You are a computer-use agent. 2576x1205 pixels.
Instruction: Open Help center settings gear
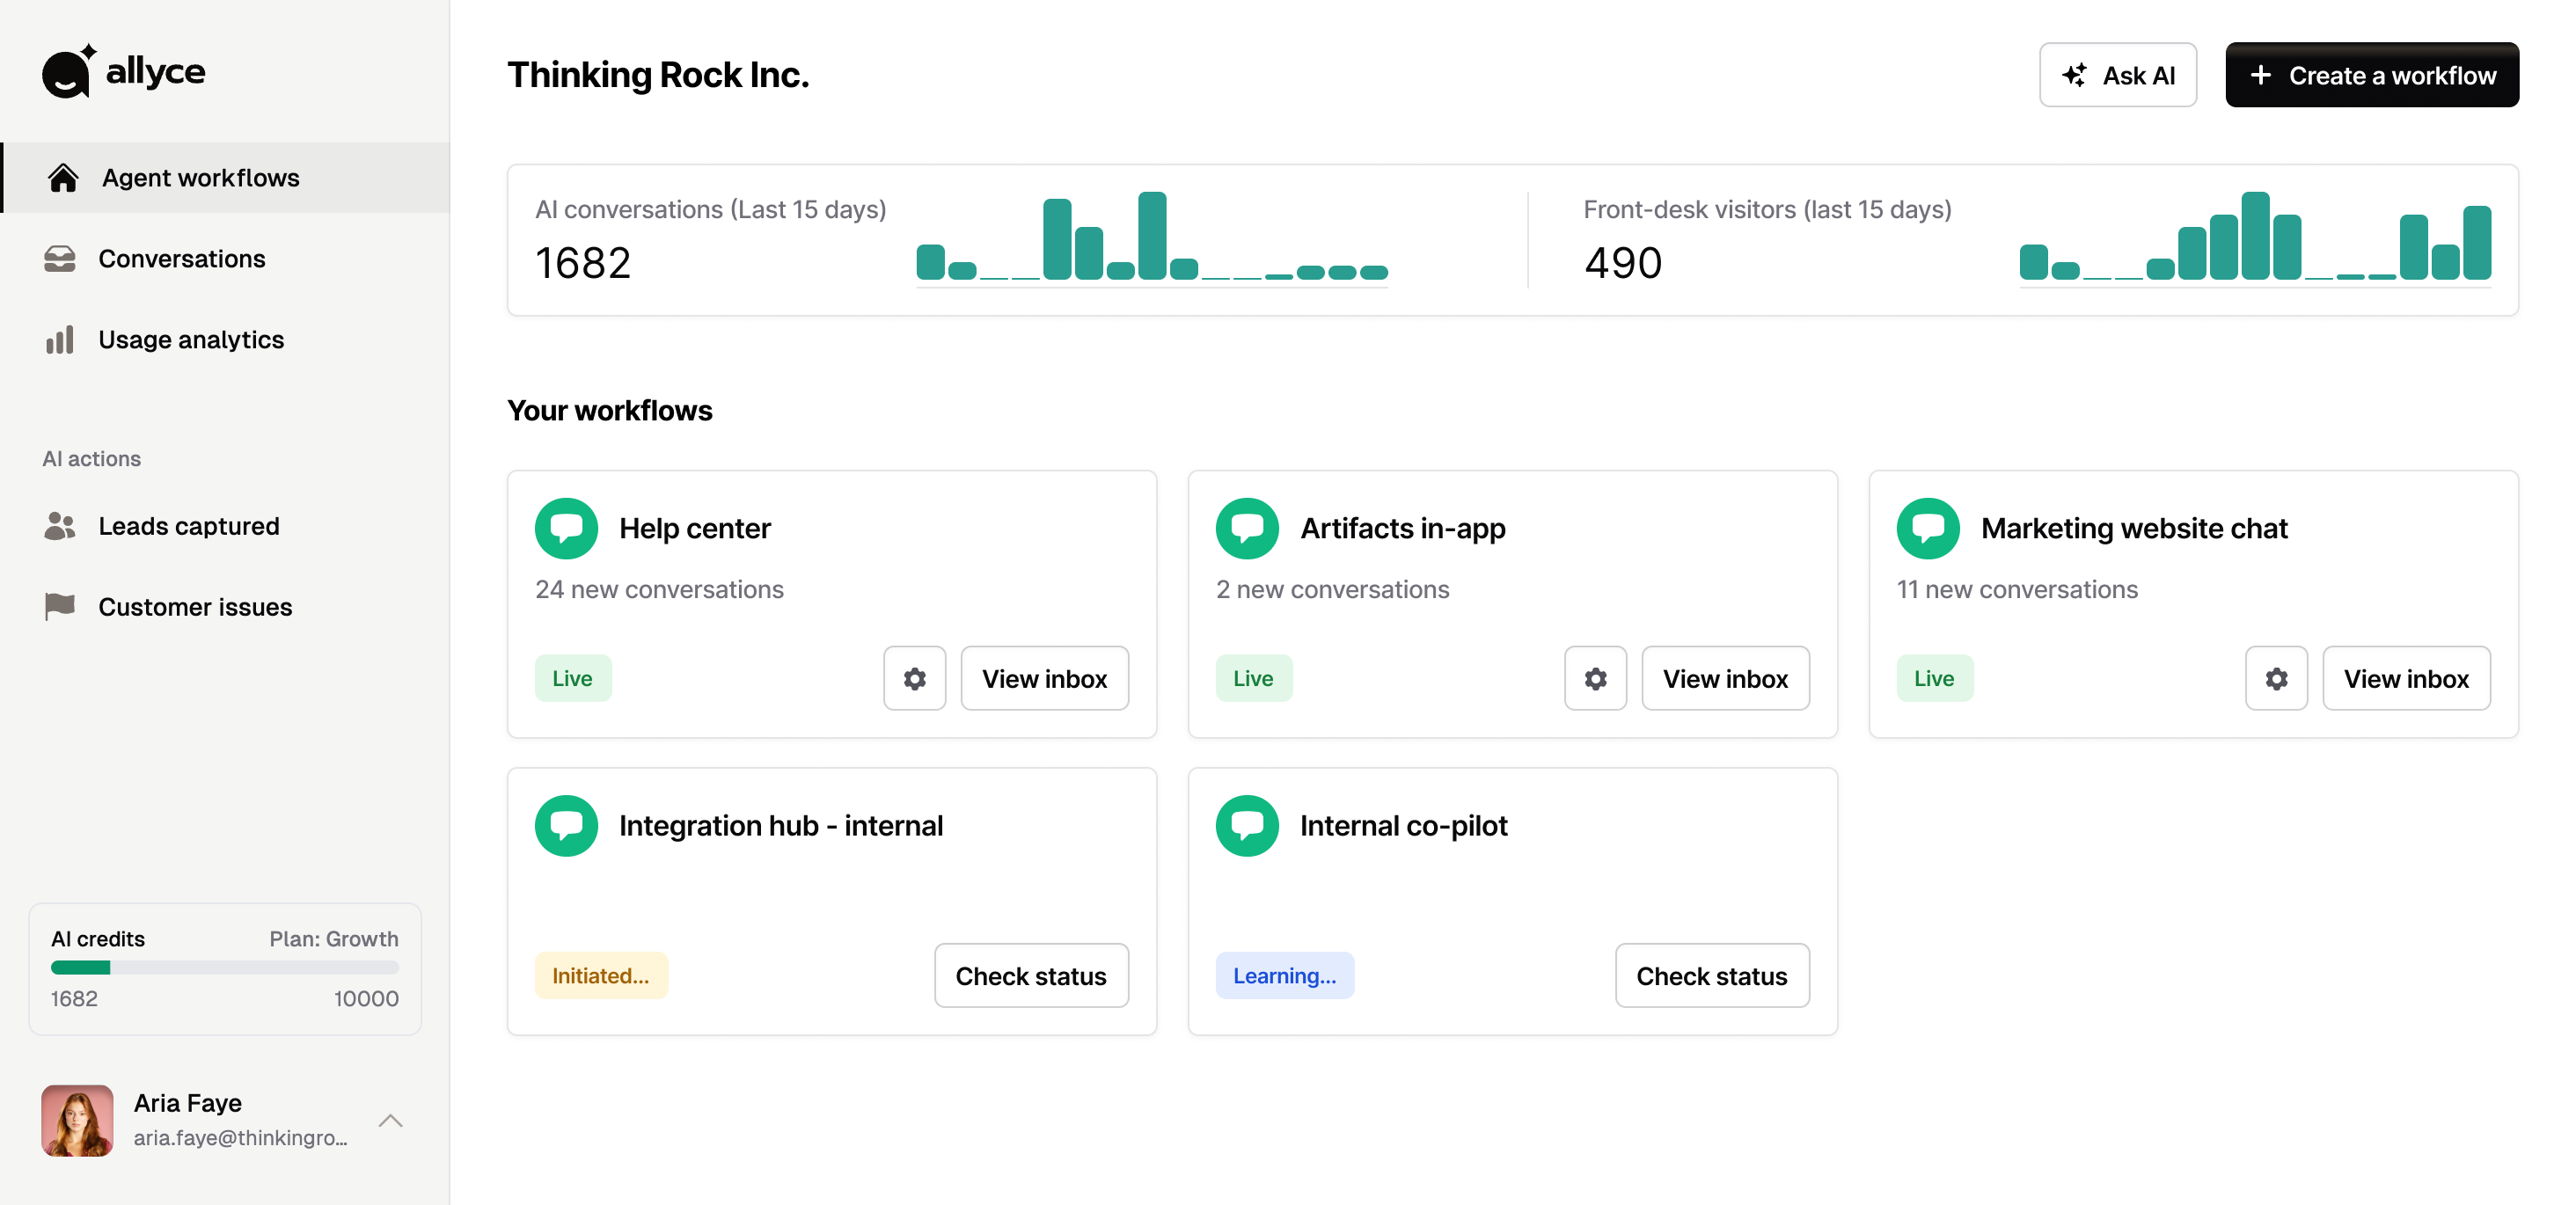914,679
